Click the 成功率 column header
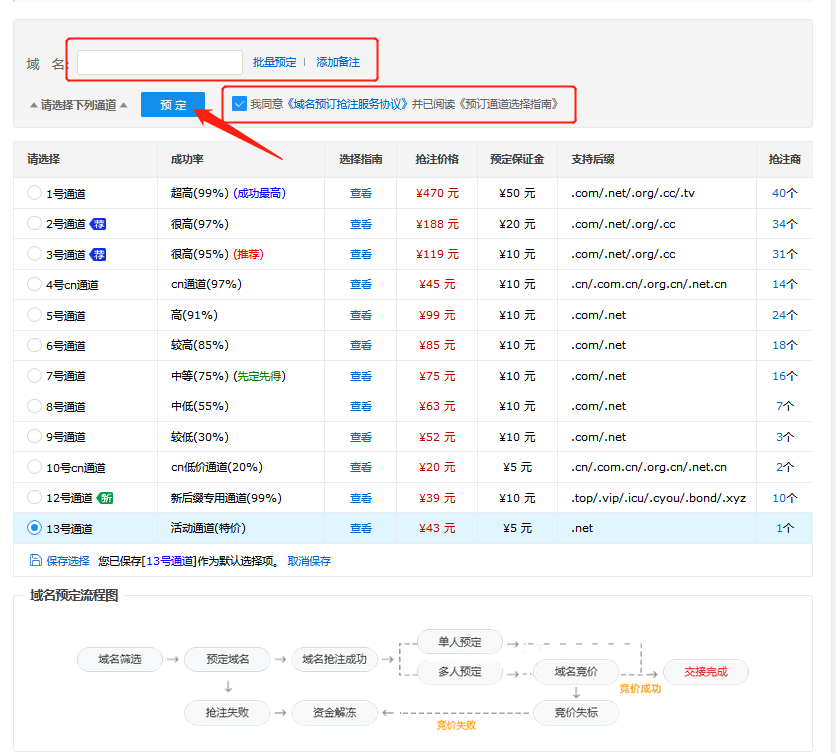Screen dimensions: 836x753 pos(187,159)
